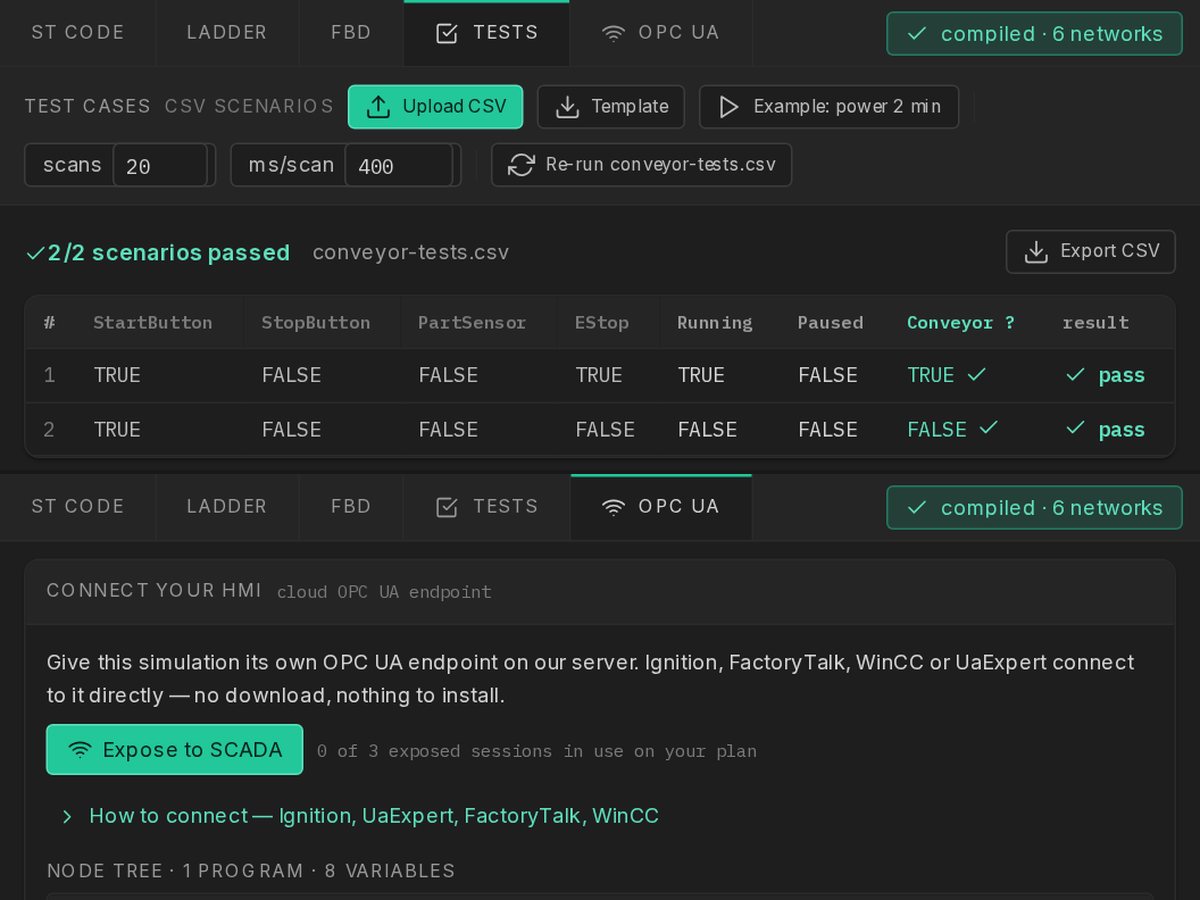The width and height of the screenshot is (1200, 900).
Task: Click the wifi icon on the active OPC UA tab
Action: (614, 507)
